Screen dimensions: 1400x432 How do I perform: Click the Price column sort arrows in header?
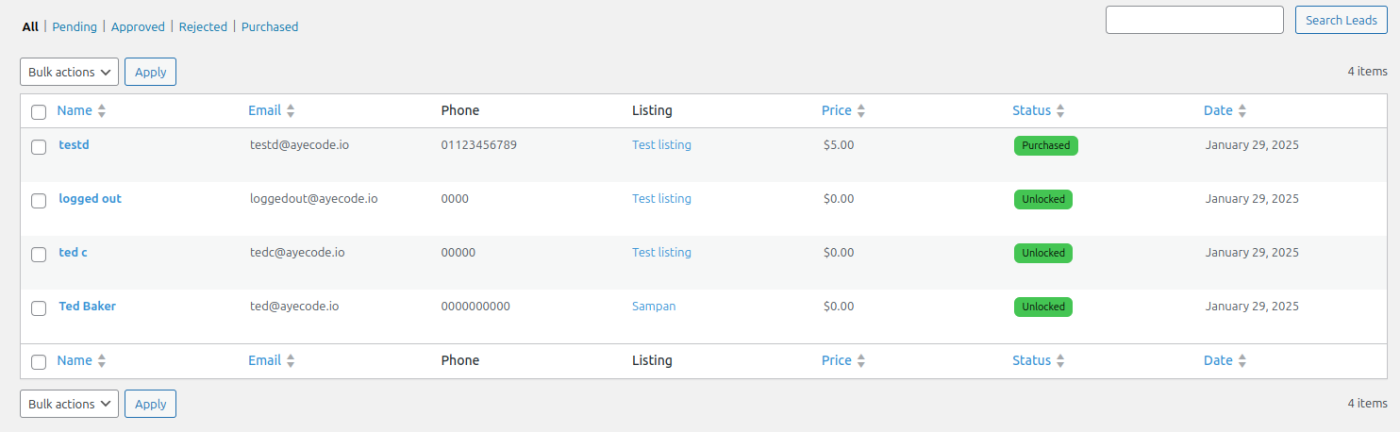click(861, 111)
